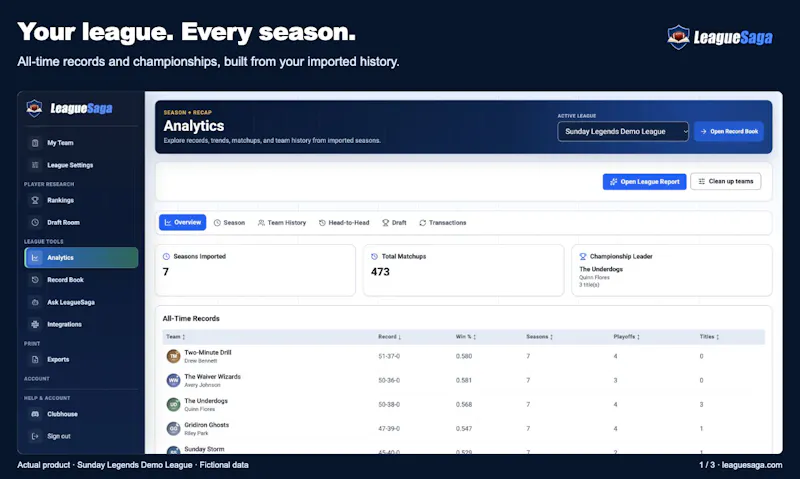The height and width of the screenshot is (479, 800).
Task: Switch to the Team History tab
Action: coord(282,223)
